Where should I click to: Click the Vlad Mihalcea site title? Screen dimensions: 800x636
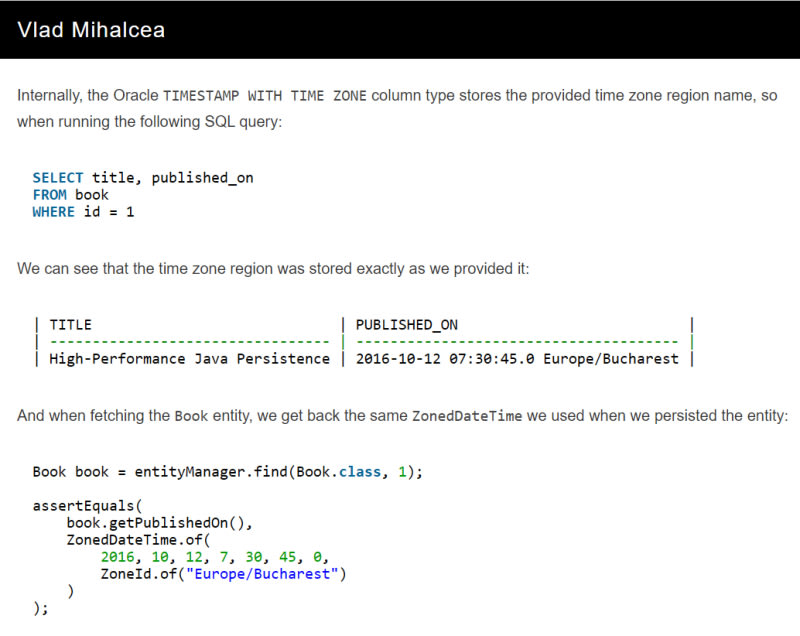pyautogui.click(x=91, y=29)
